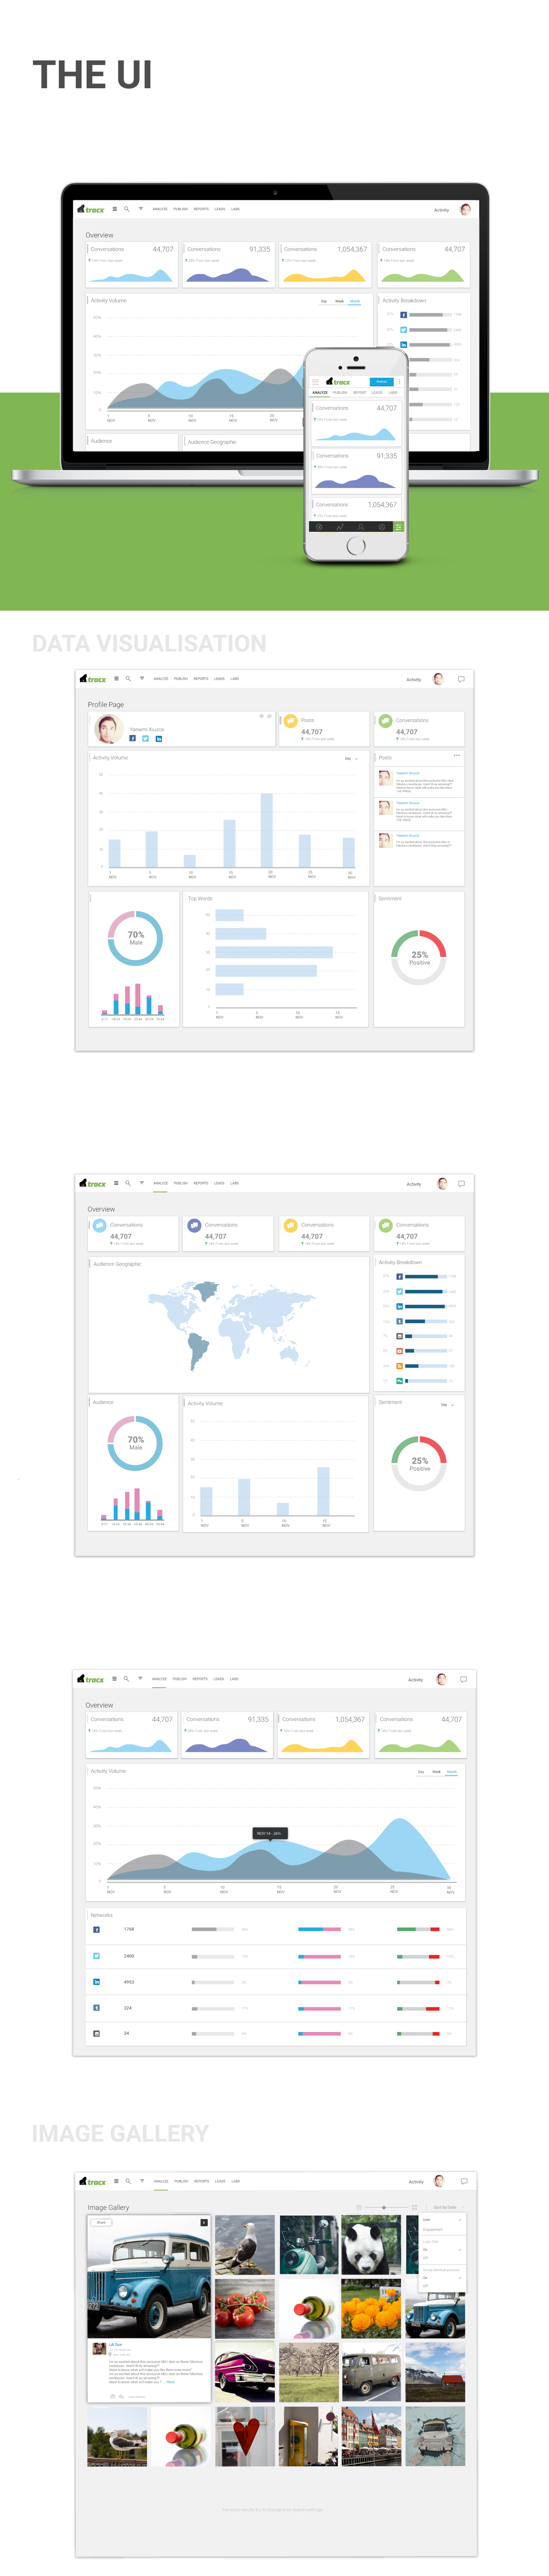This screenshot has width=549, height=2576.
Task: Click Facebook icon in Networks row 1768
Action: coord(97,1930)
